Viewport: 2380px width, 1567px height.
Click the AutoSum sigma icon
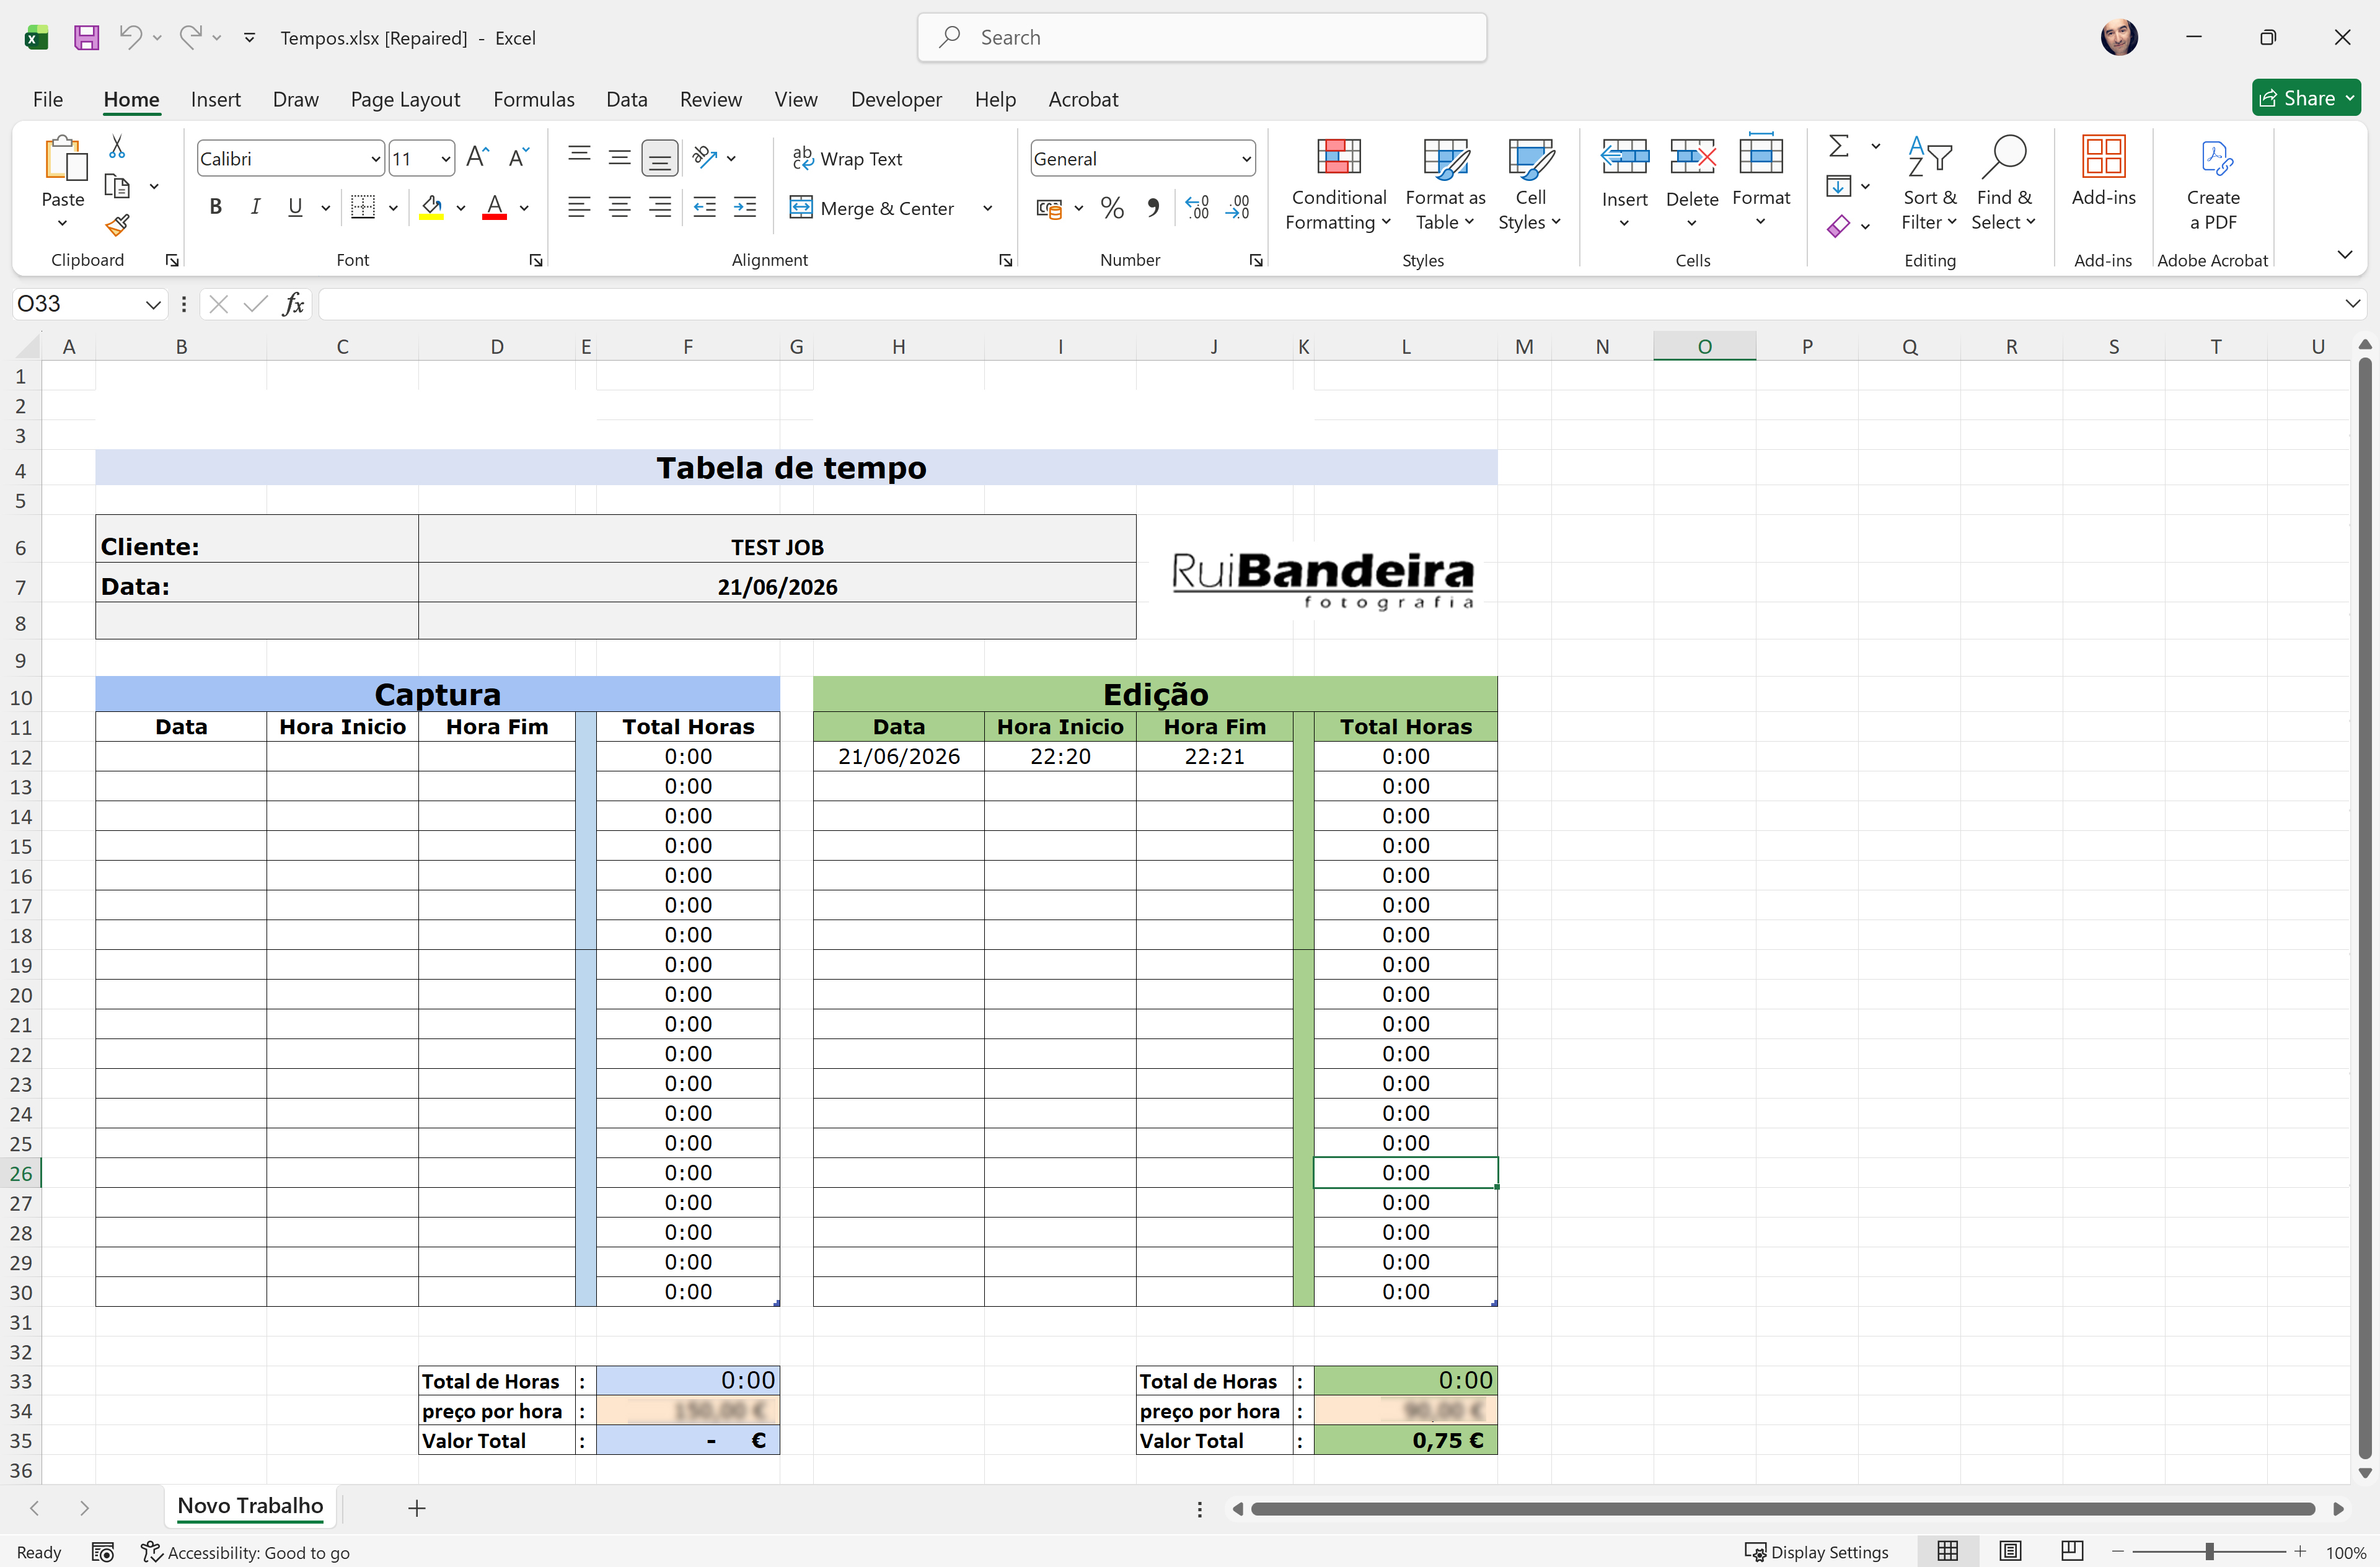tap(1838, 146)
